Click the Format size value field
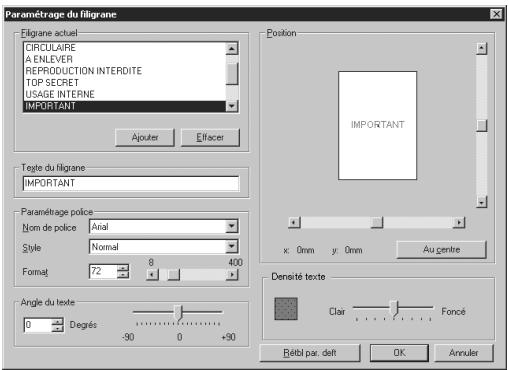The width and height of the screenshot is (509, 370). point(103,271)
